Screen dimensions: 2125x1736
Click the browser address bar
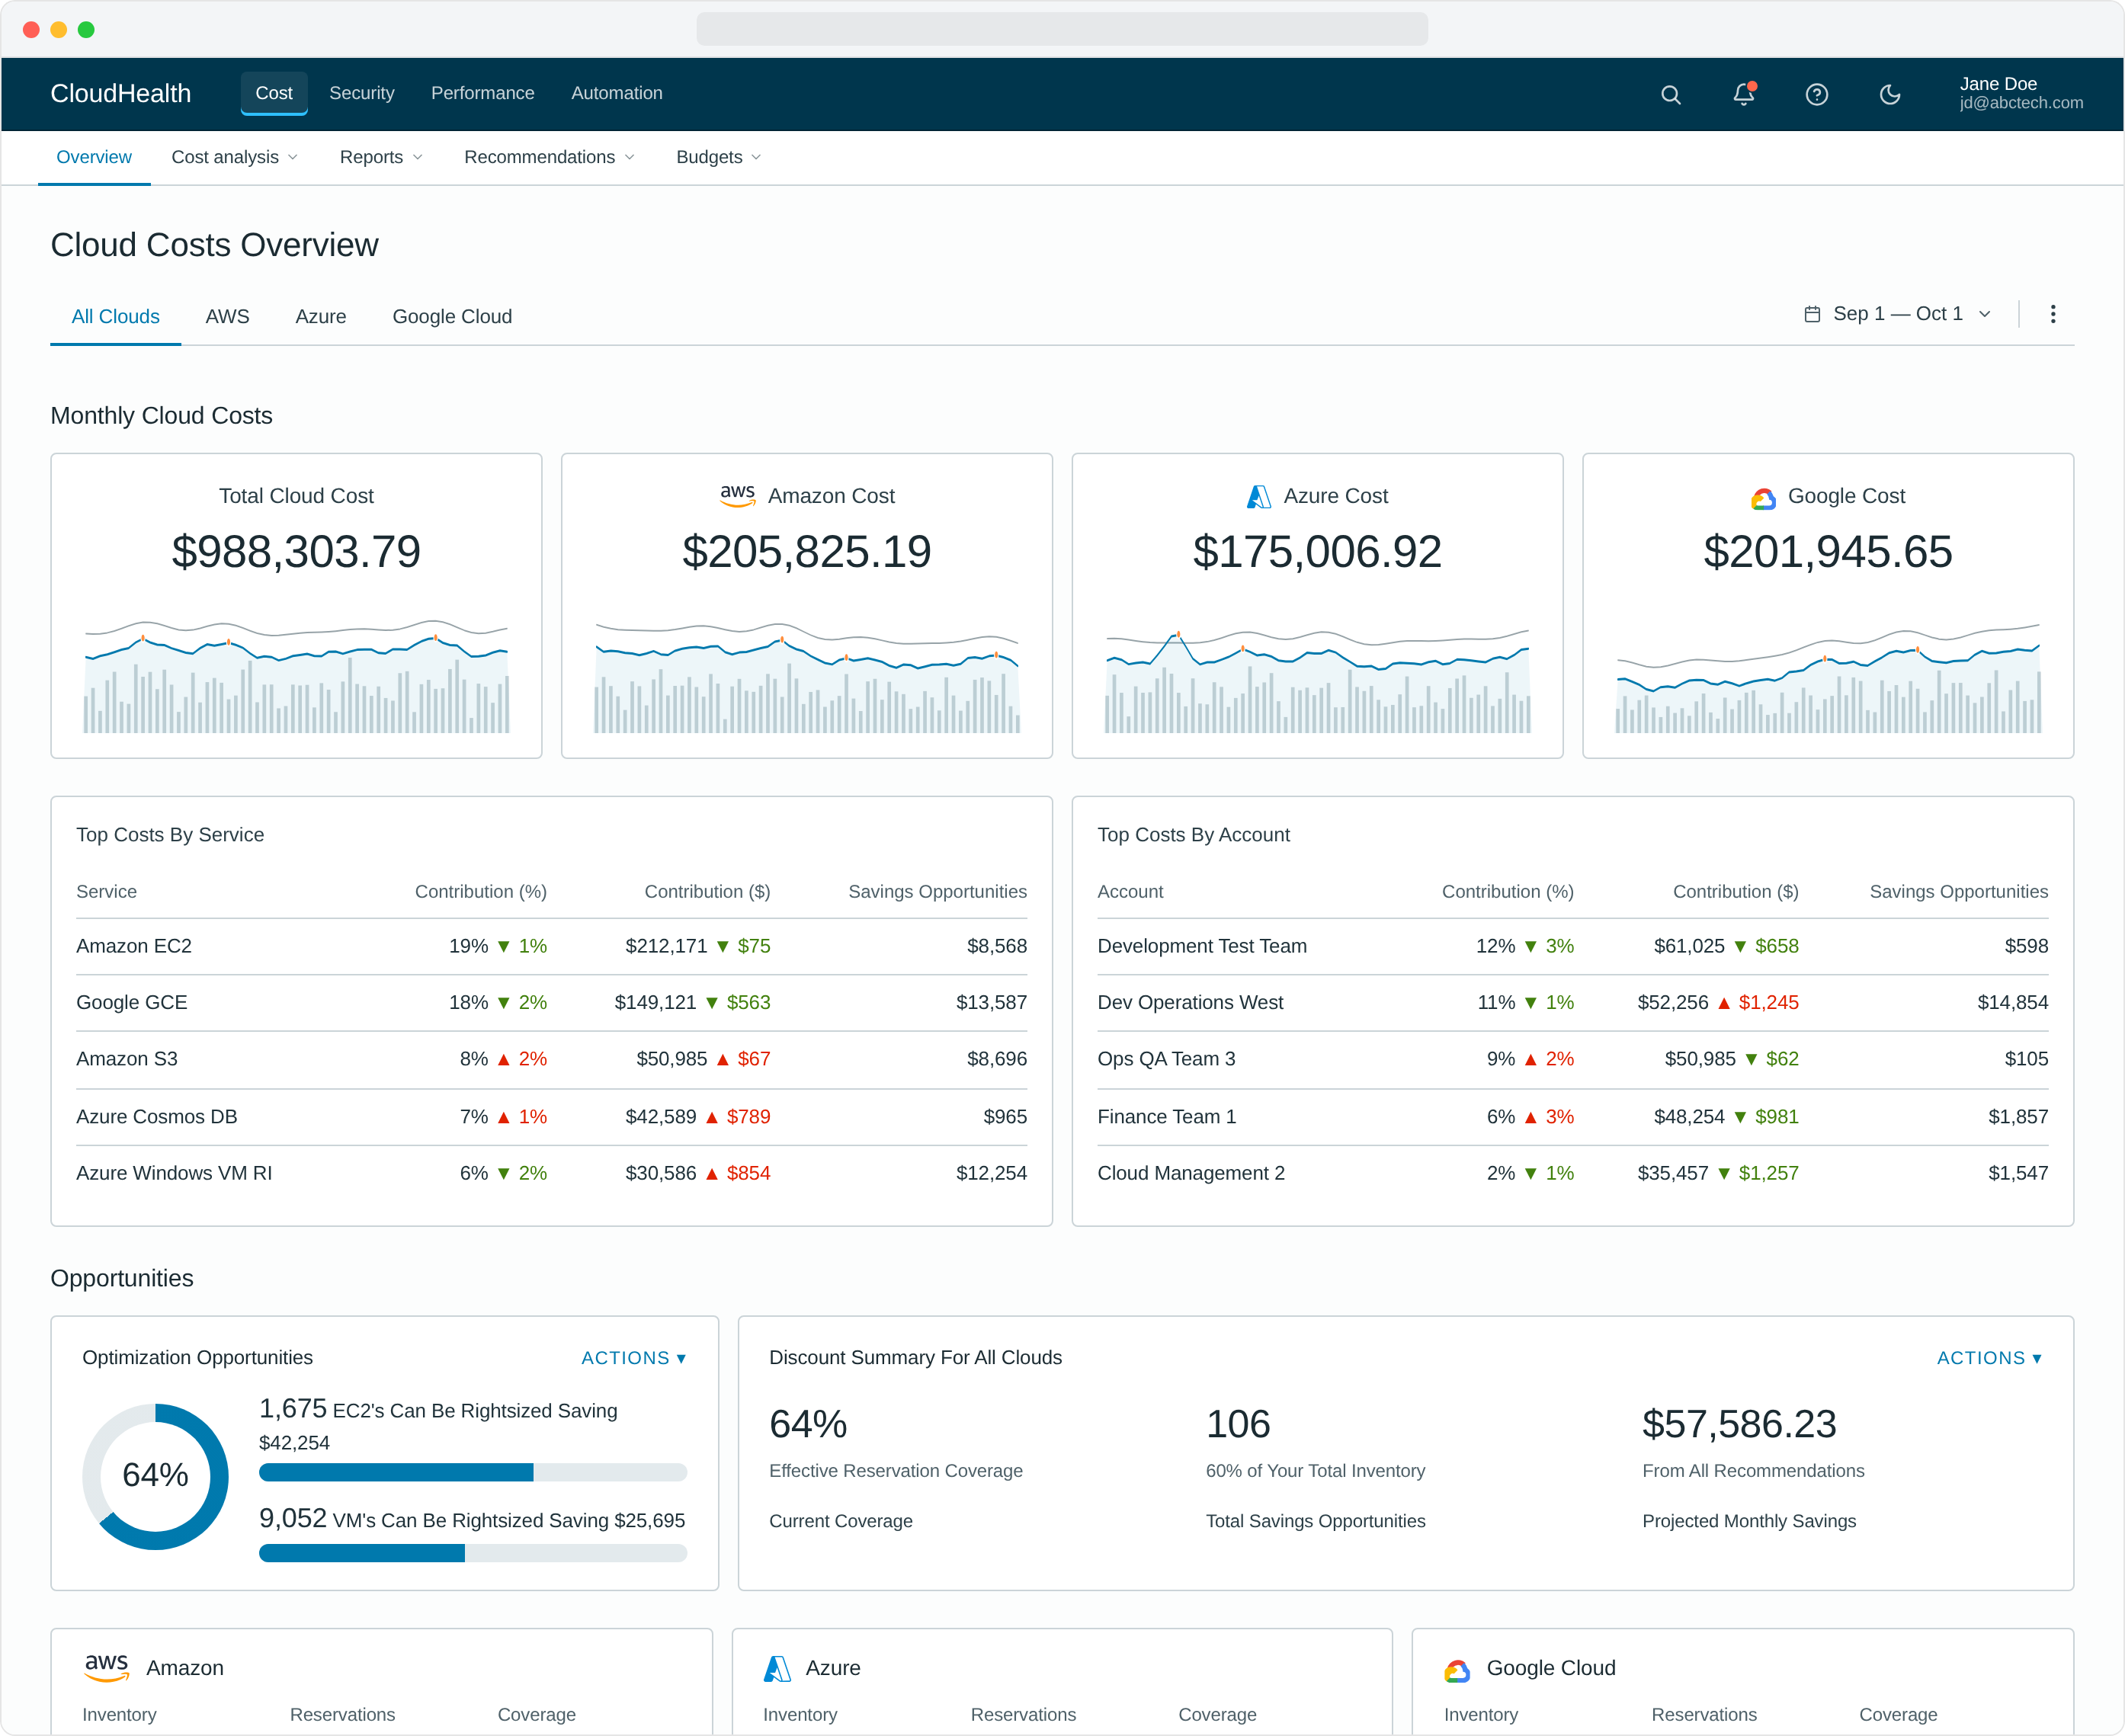point(1062,29)
